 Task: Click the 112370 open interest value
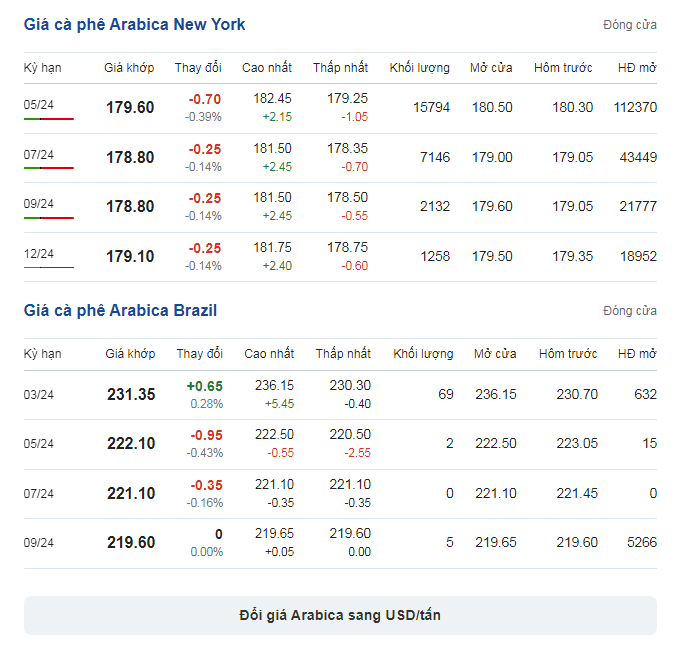tap(635, 107)
